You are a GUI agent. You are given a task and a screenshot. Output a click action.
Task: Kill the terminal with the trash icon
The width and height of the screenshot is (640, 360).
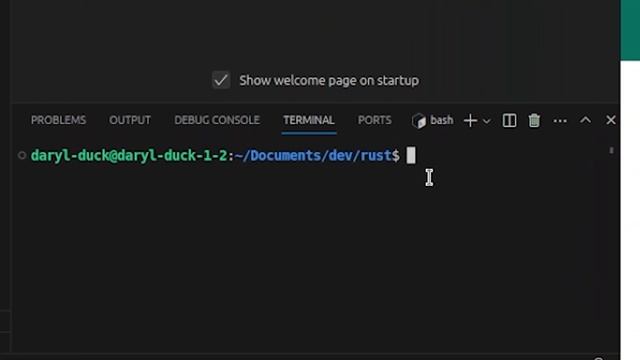534,120
